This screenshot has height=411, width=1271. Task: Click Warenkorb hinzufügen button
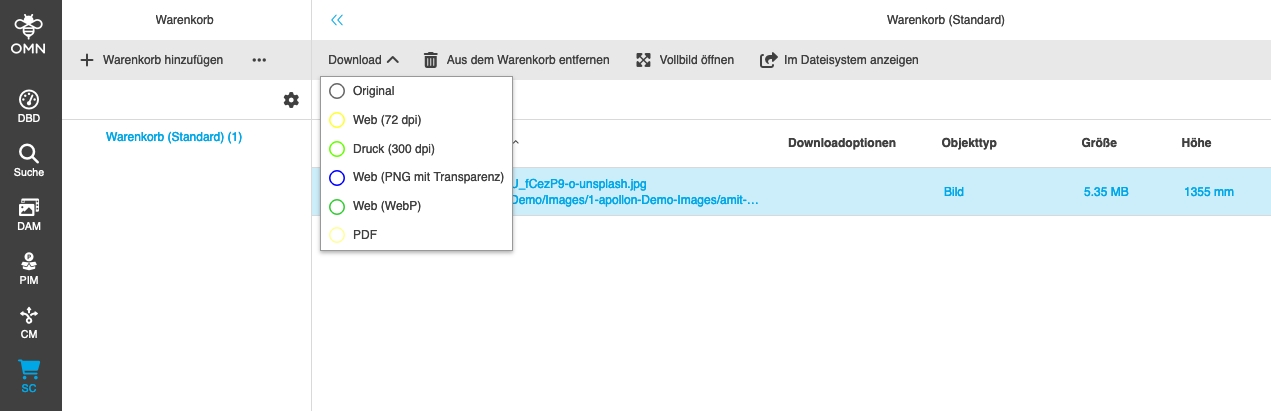151,60
